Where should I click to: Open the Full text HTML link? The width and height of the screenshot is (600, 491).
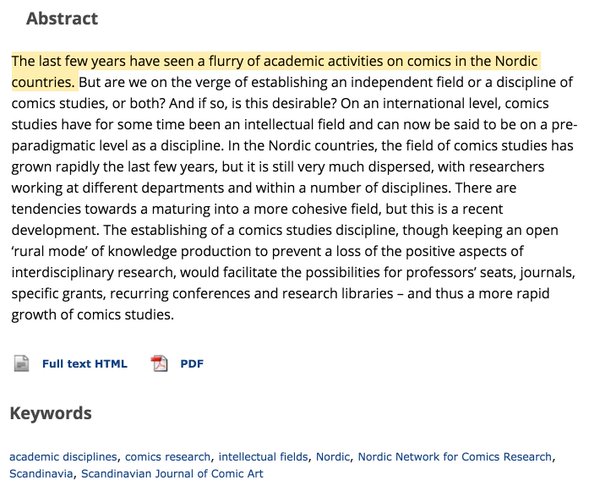[85, 364]
